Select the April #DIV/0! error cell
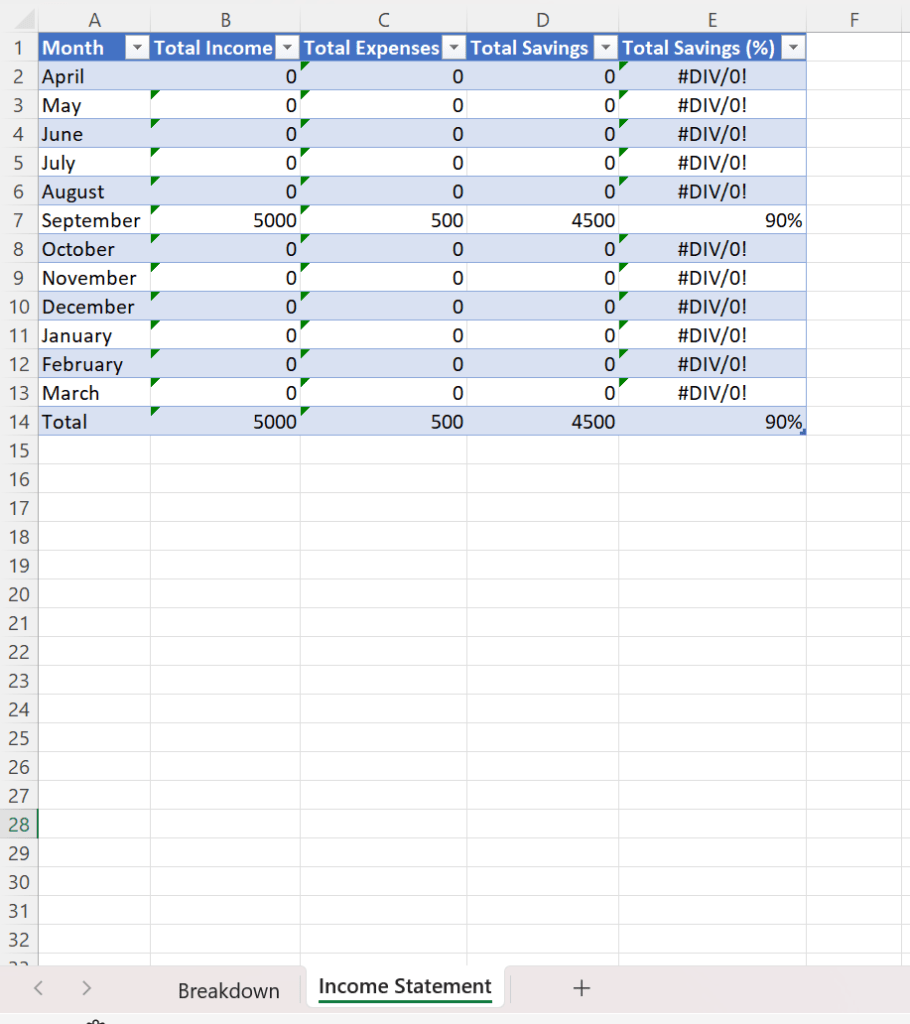910x1024 pixels. 712,76
